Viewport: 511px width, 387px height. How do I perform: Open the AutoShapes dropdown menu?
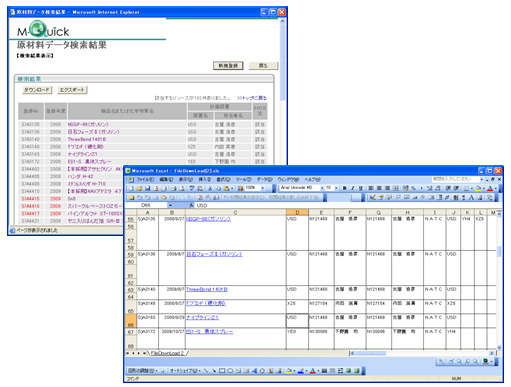click(184, 370)
